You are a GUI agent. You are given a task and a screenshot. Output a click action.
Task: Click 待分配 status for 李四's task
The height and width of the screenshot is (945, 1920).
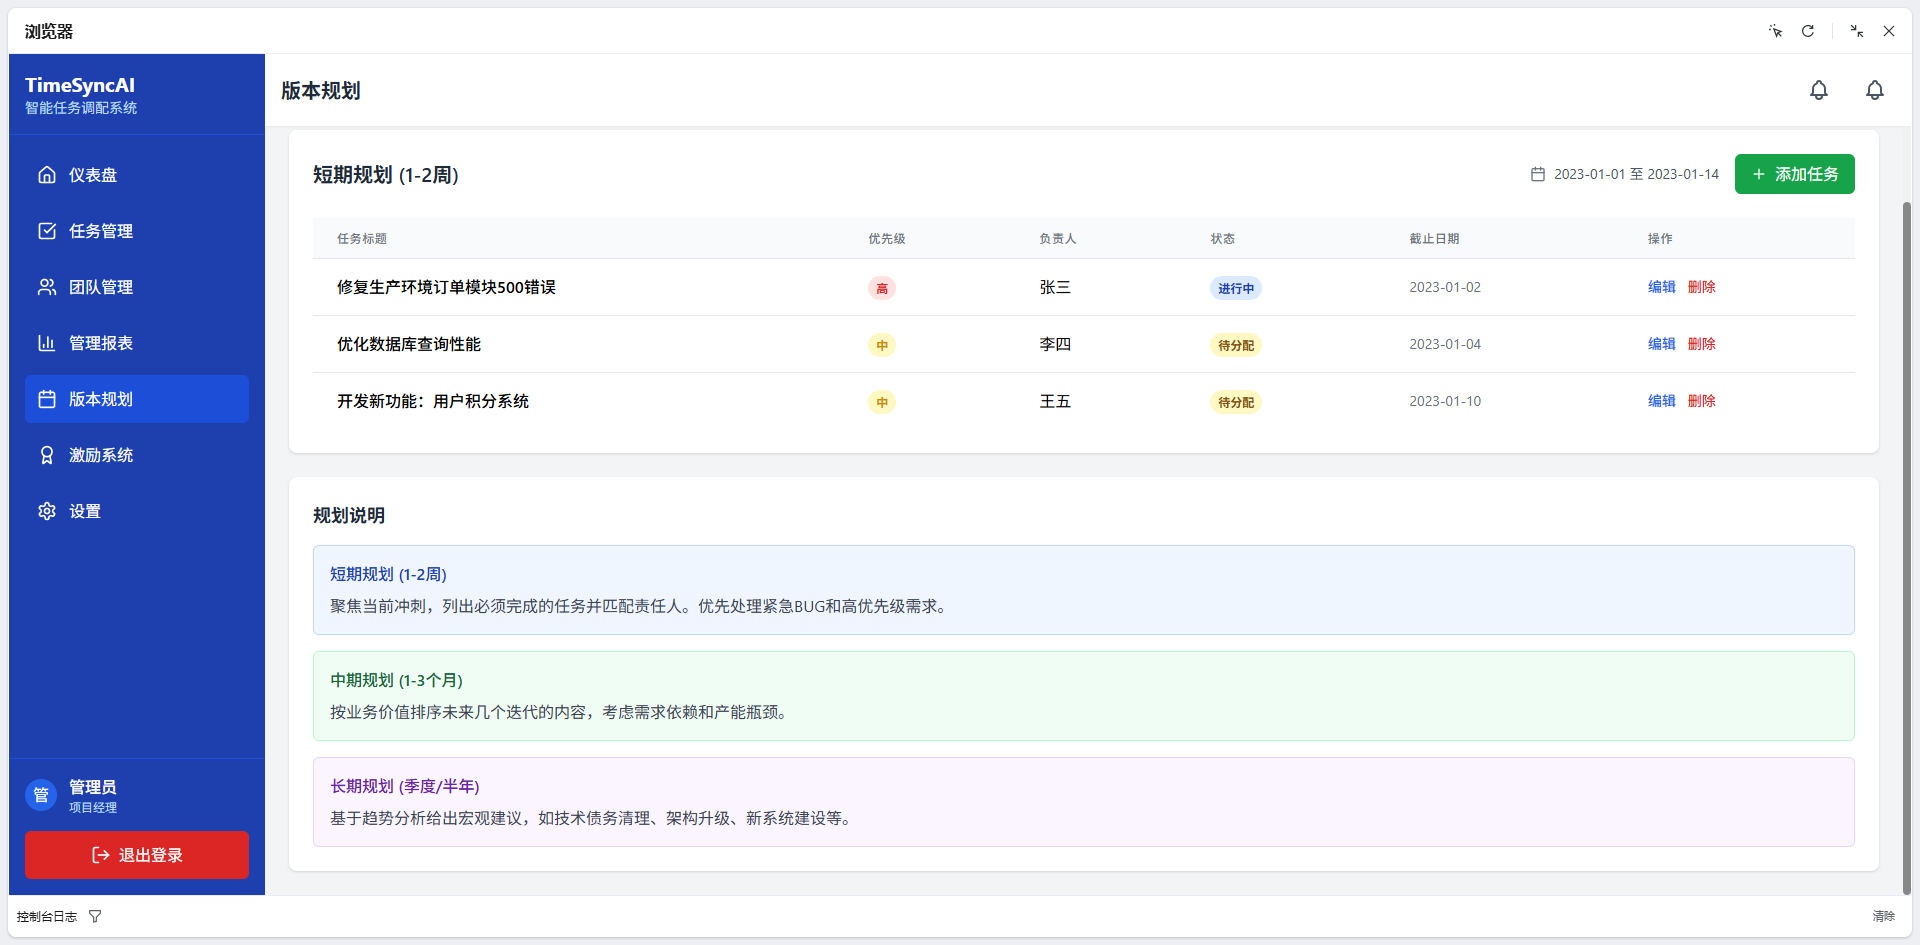coord(1236,345)
